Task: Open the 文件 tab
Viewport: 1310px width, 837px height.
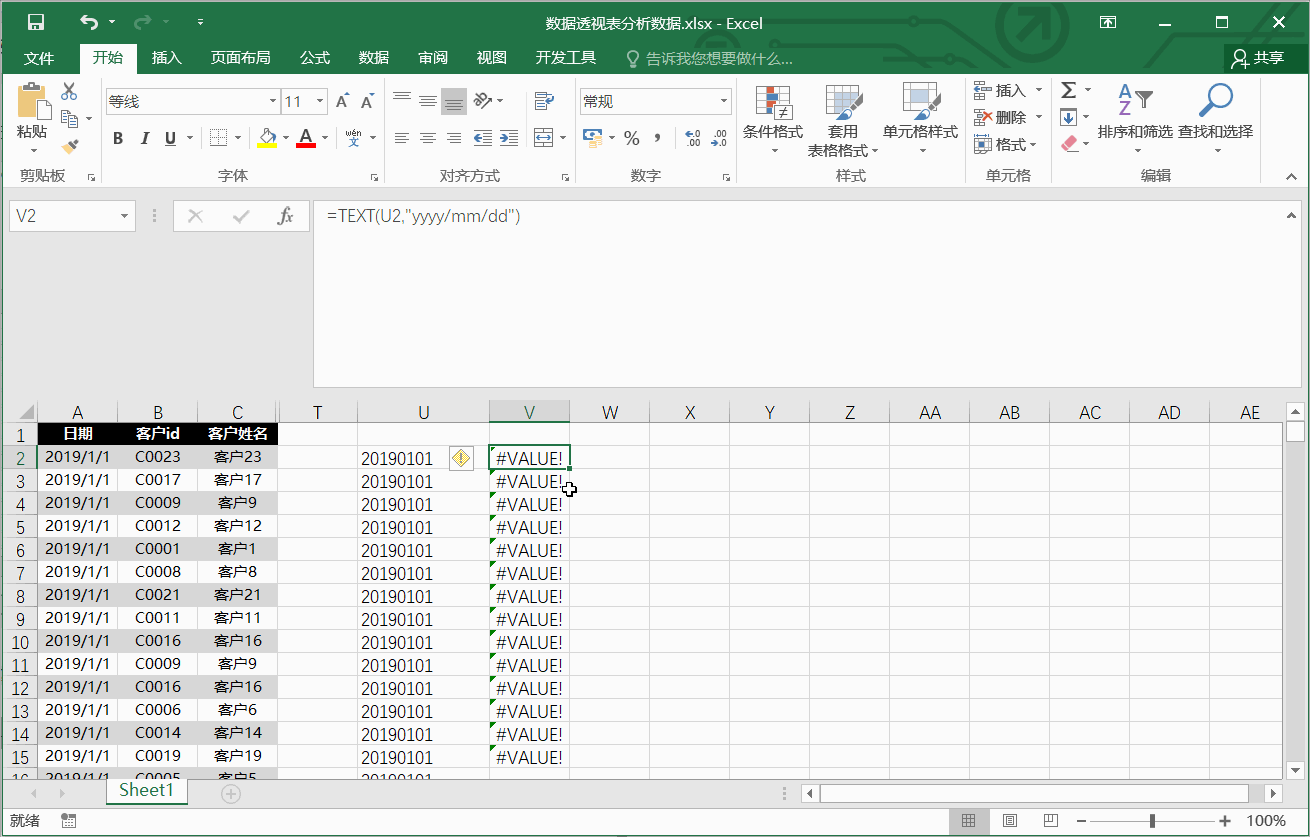Action: click(x=39, y=58)
